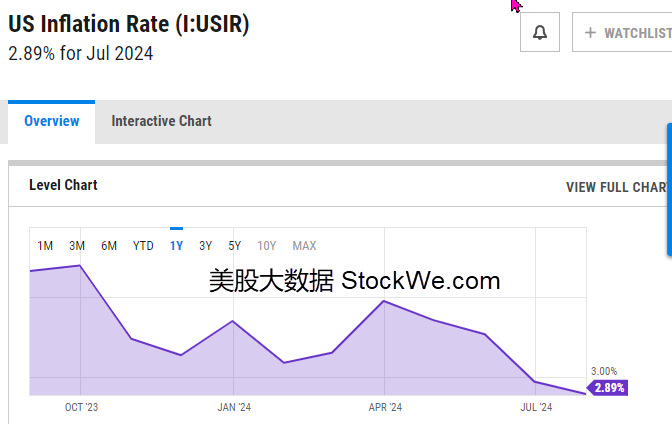
Task: Click the WATCHLIST button label
Action: point(638,33)
